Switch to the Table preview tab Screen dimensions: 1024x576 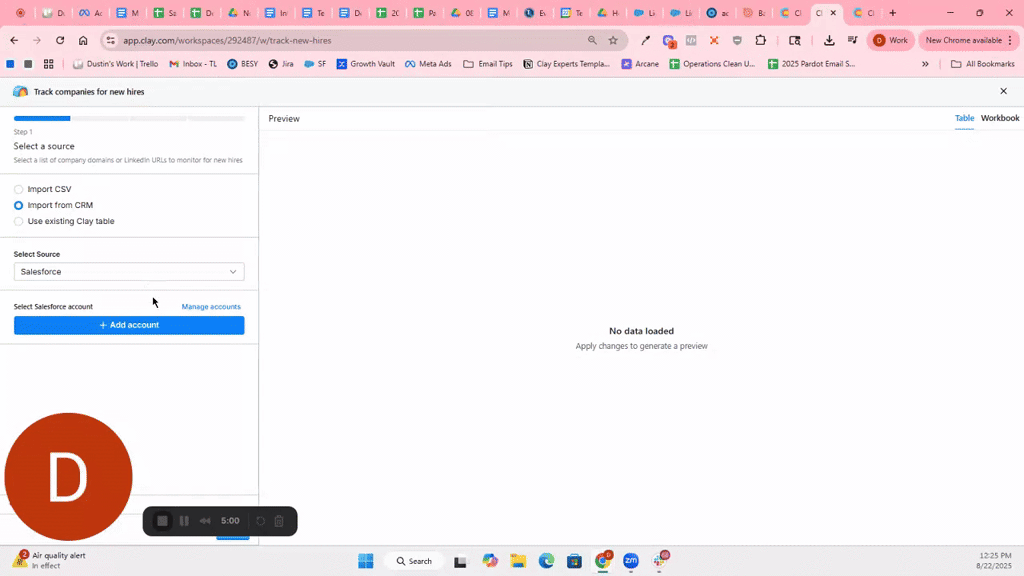(964, 118)
